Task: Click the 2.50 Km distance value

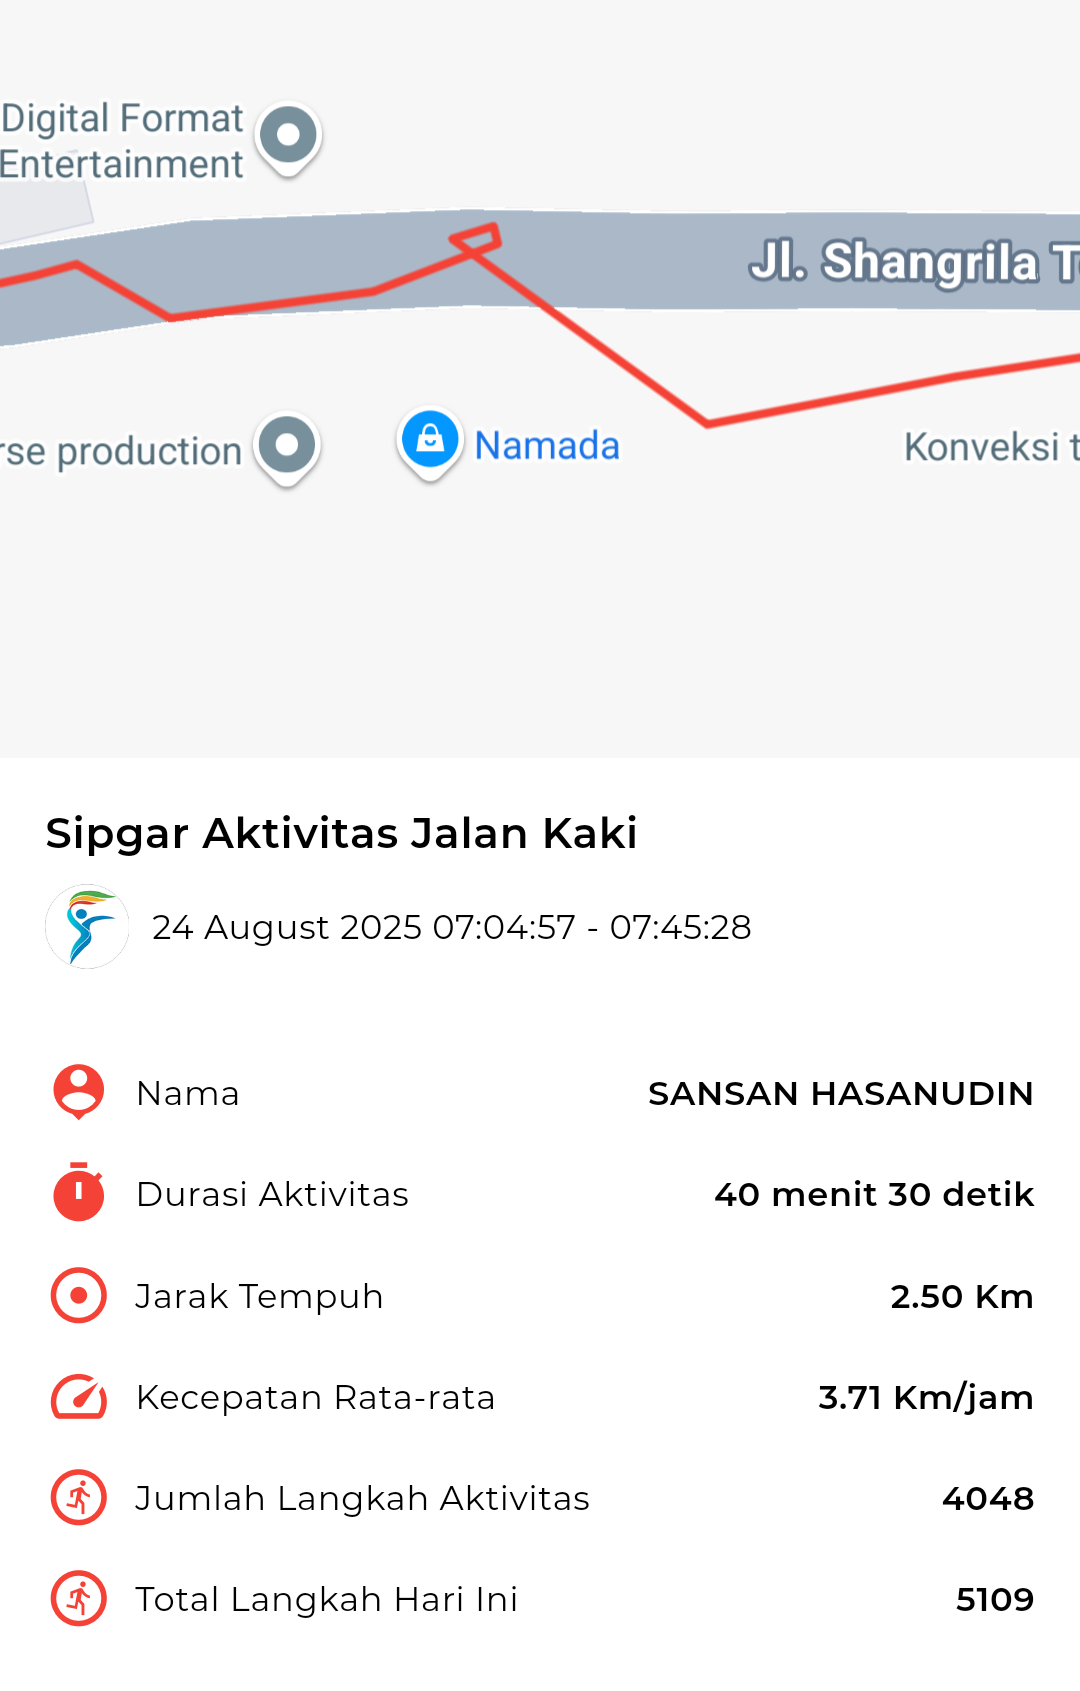Action: 962,1296
